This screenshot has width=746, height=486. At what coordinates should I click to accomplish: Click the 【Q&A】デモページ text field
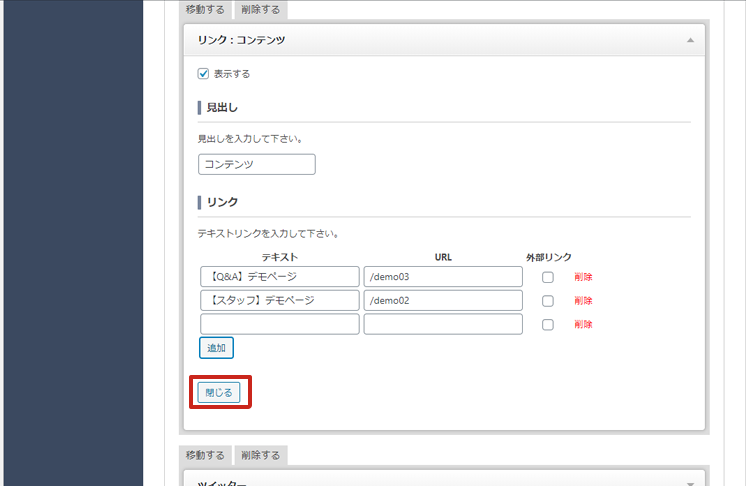pyautogui.click(x=279, y=277)
